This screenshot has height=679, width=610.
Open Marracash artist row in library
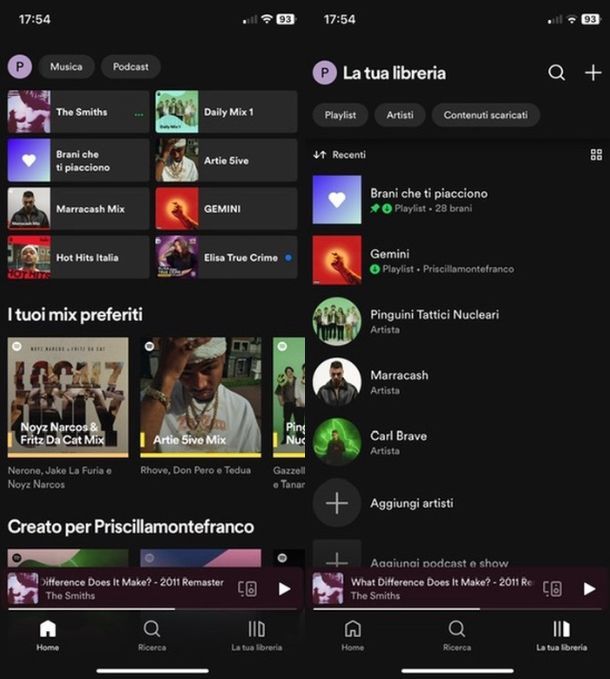click(457, 382)
